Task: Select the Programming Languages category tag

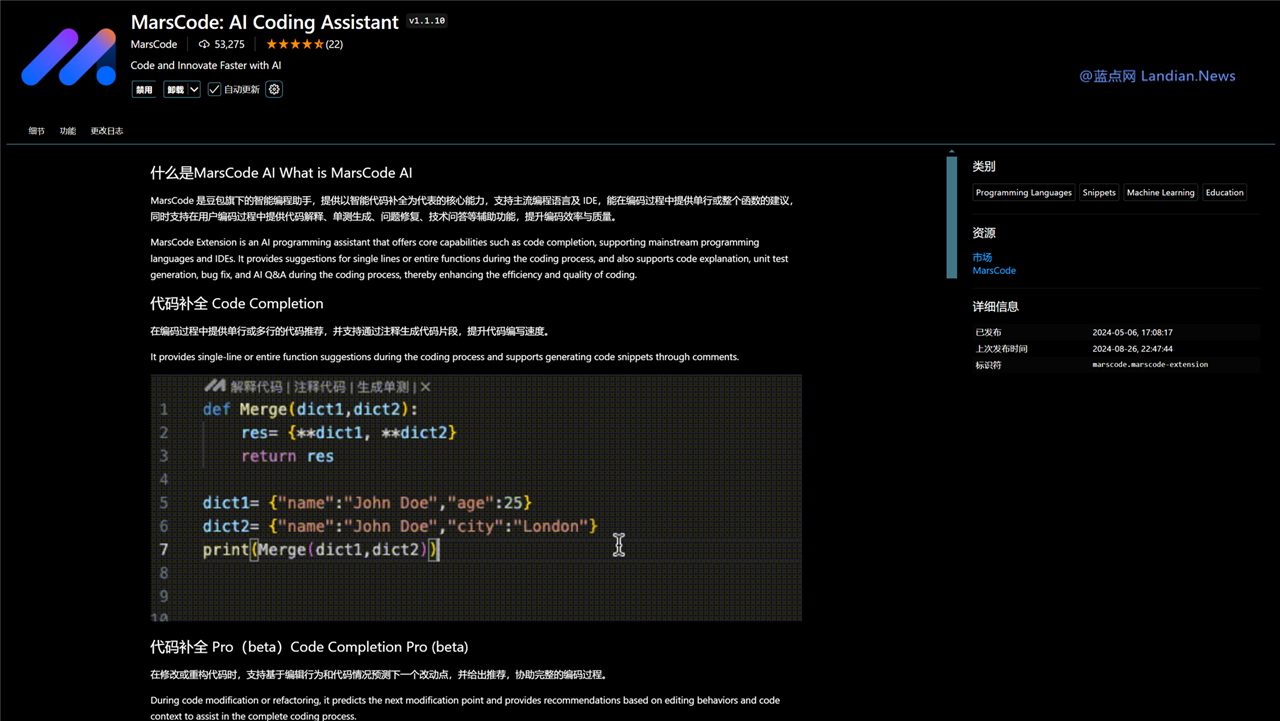Action: (1024, 192)
